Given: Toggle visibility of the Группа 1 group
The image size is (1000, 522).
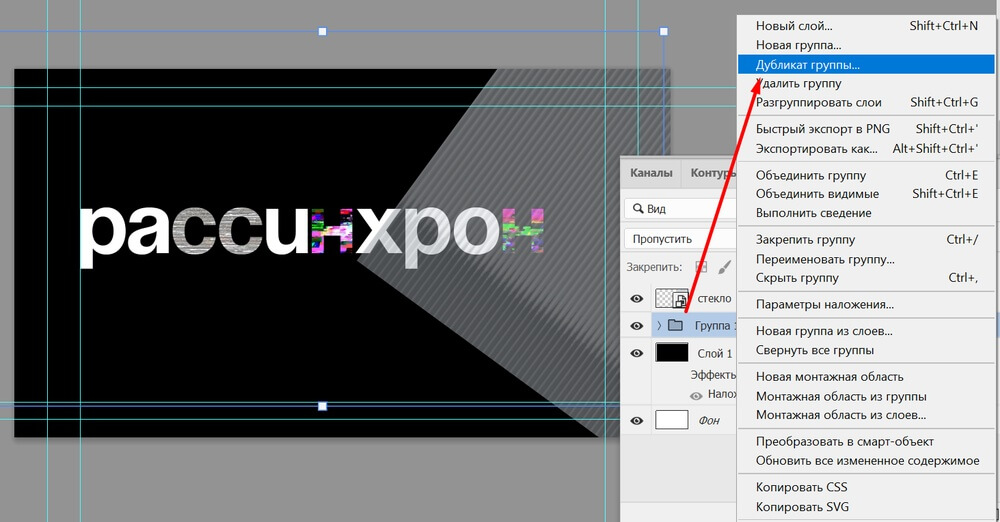Looking at the screenshot, I should click(636, 326).
